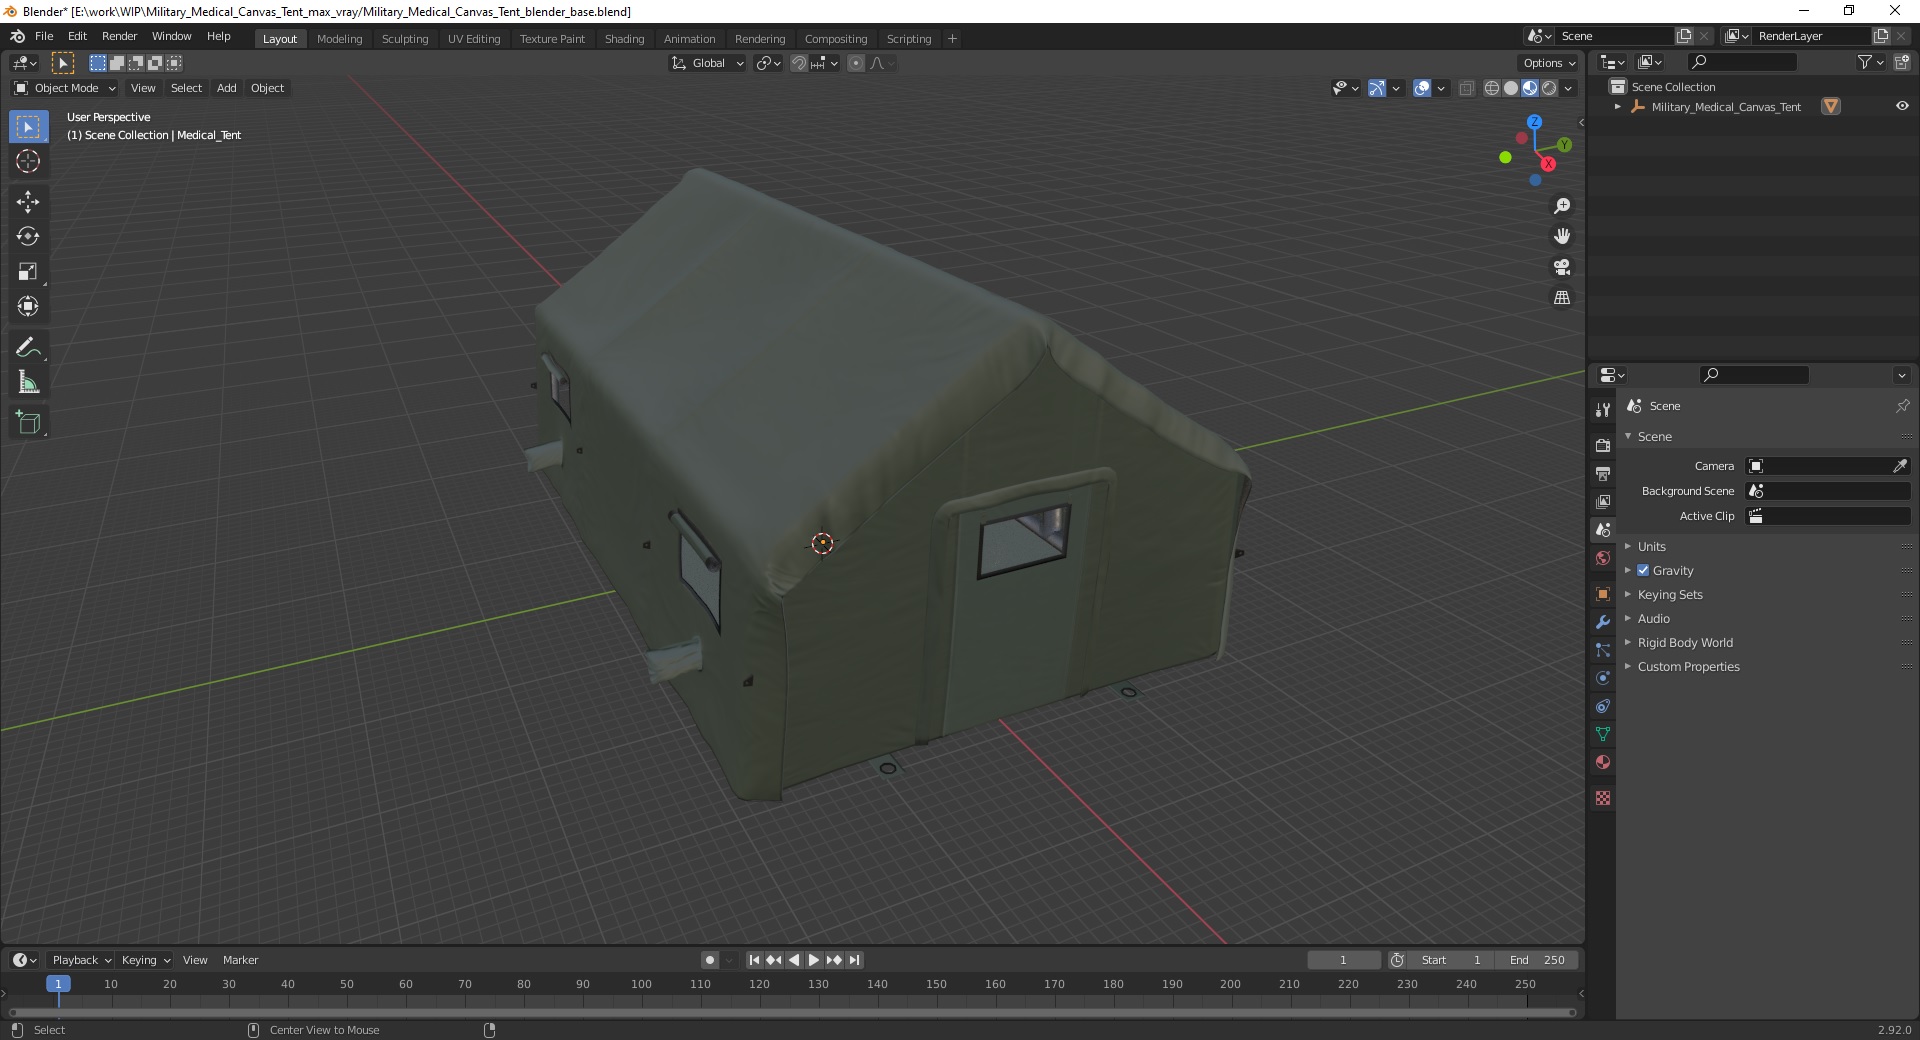Image resolution: width=1920 pixels, height=1040 pixels.
Task: Select the Scale tool
Action: coord(28,272)
